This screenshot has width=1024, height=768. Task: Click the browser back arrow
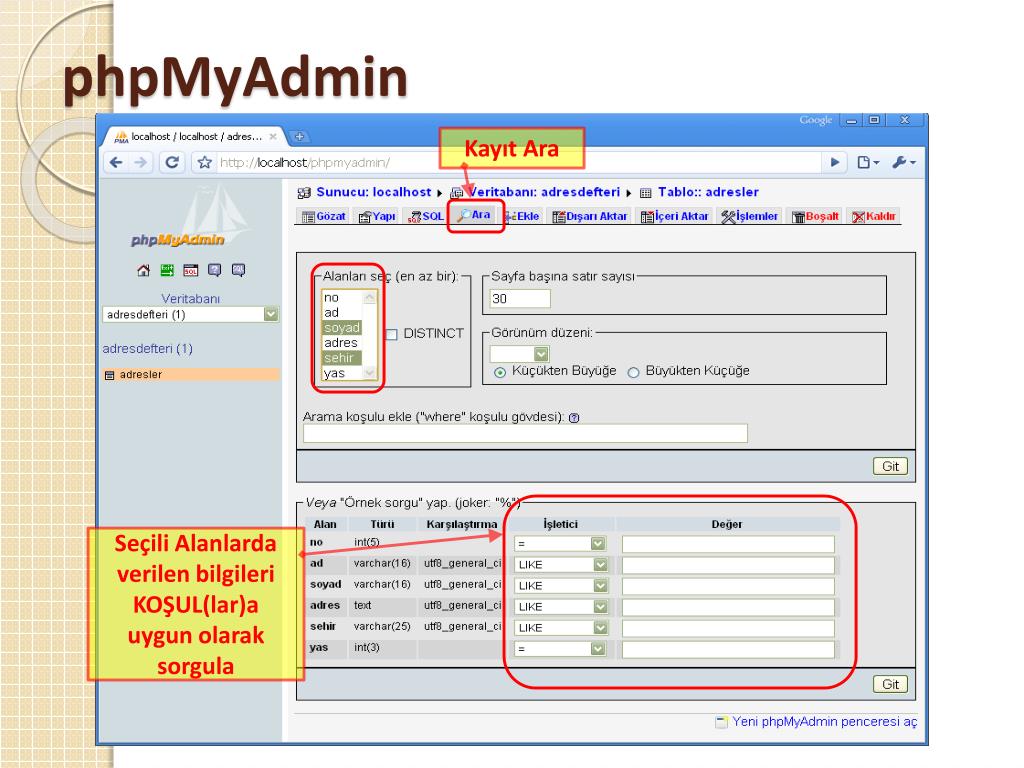[x=116, y=162]
